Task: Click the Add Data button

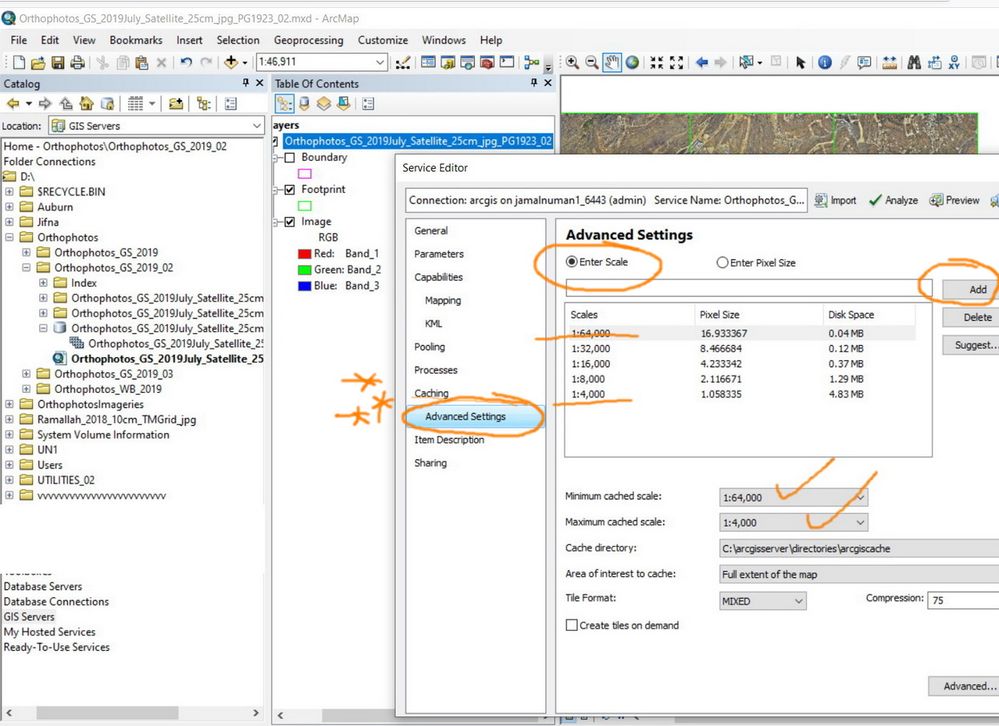Action: tap(231, 62)
